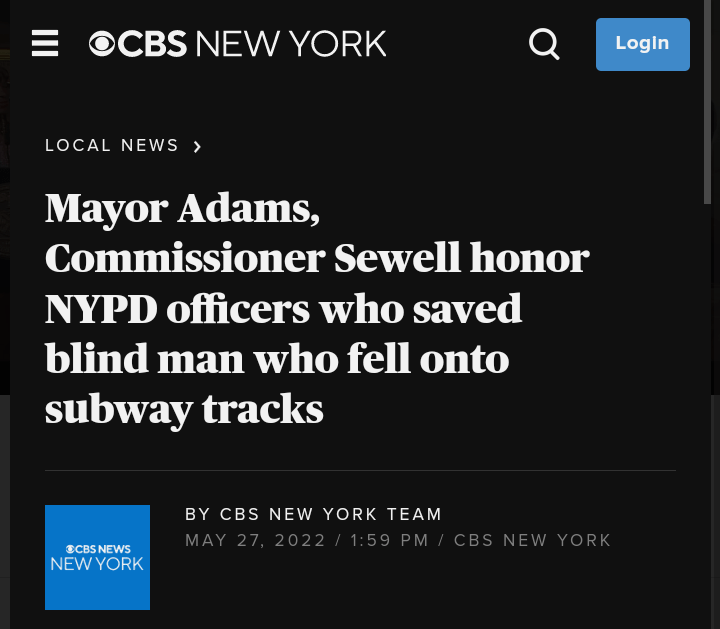
Task: Click the Mayor Adams headline first line
Action: coord(182,208)
